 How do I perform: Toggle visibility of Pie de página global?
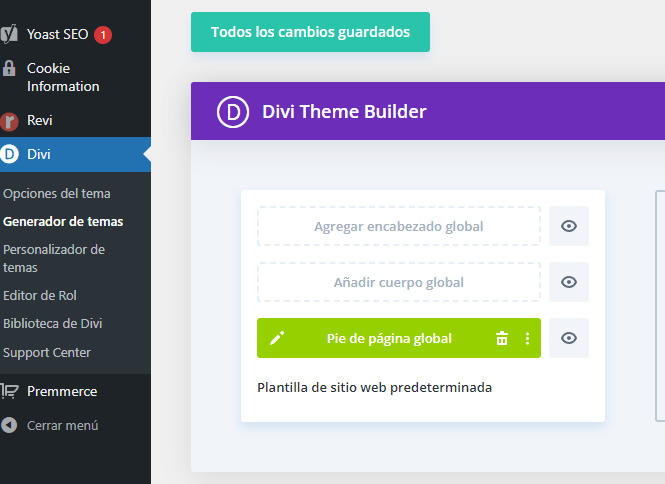[x=569, y=338]
